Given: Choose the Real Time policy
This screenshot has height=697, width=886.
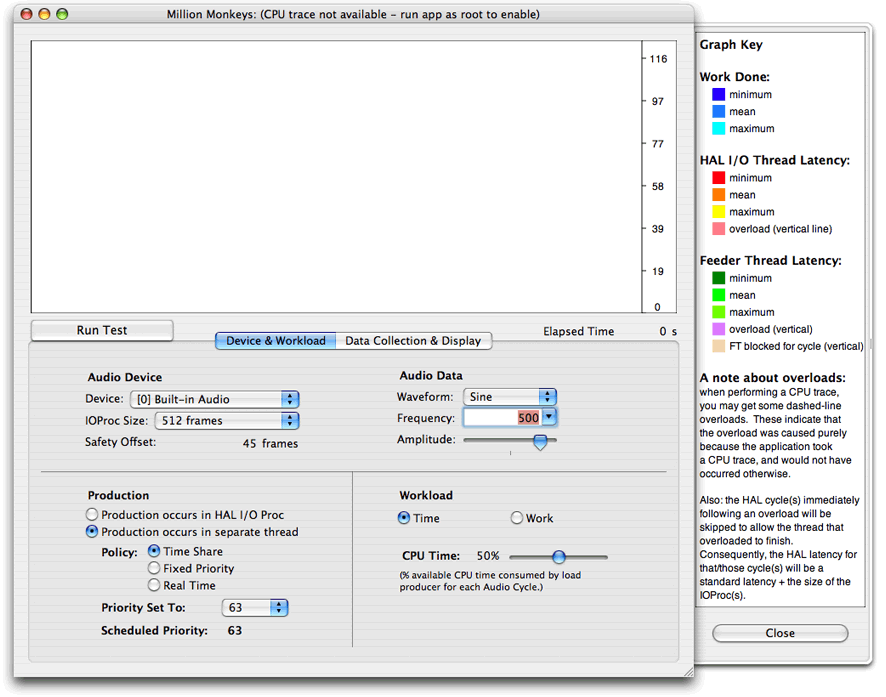Looking at the screenshot, I should pyautogui.click(x=153, y=585).
